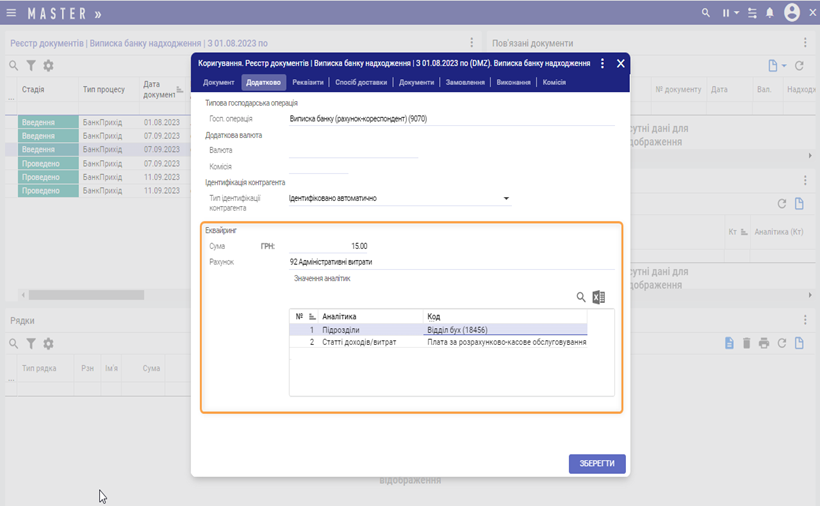Viewport: 820px width, 506px height.
Task: Open the Спосіб доставки tab
Action: pyautogui.click(x=362, y=82)
